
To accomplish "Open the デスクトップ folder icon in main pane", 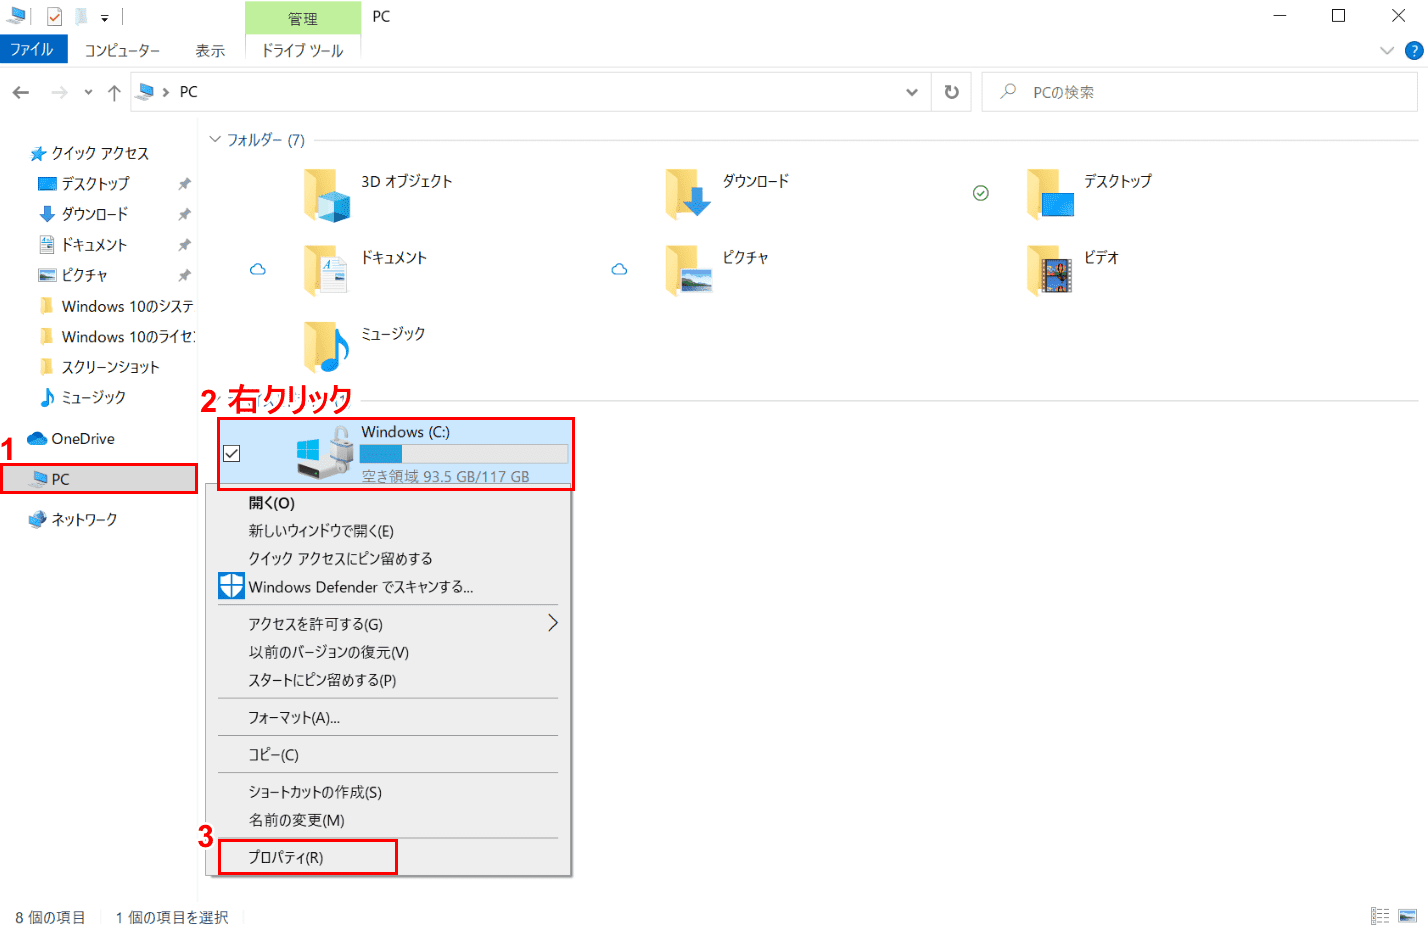I will click(1050, 194).
